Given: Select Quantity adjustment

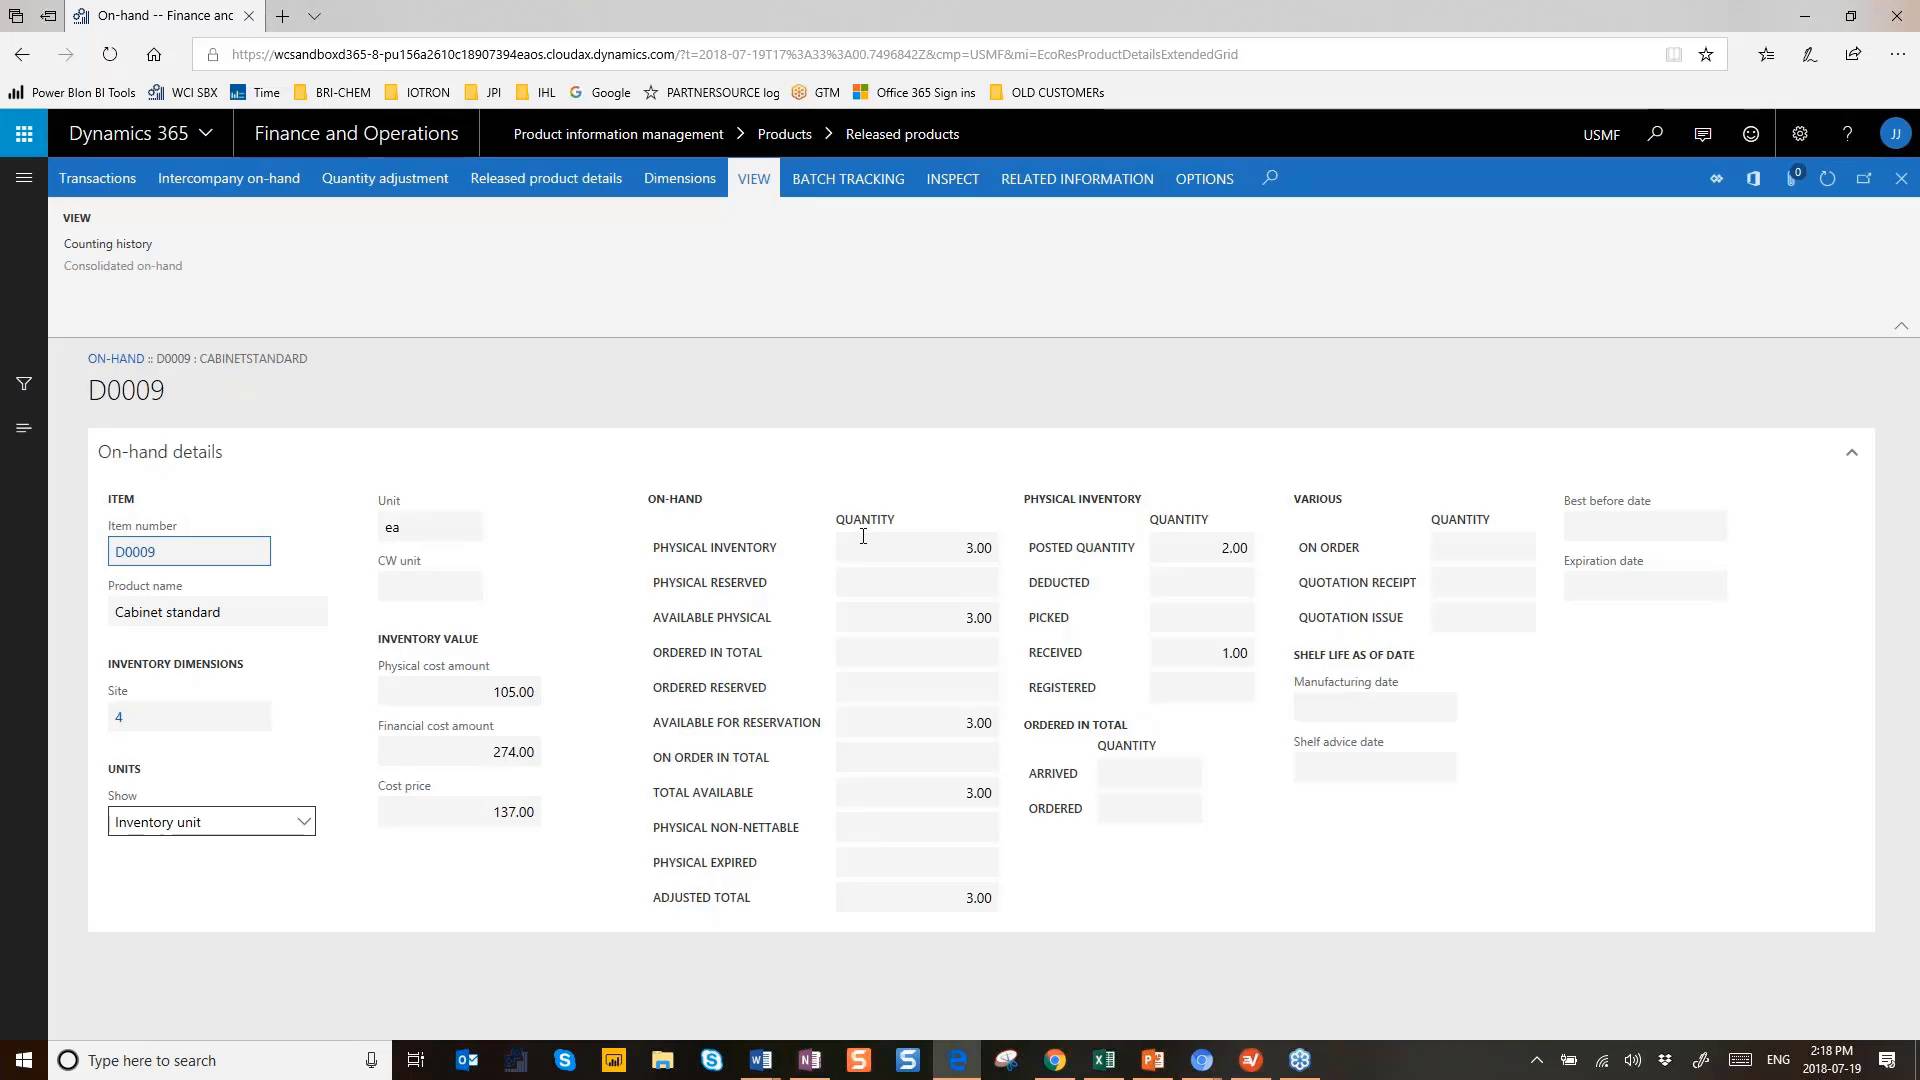Looking at the screenshot, I should (385, 178).
